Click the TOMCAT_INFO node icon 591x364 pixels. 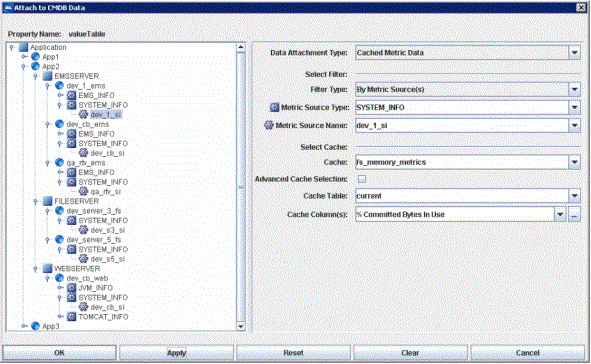72,317
